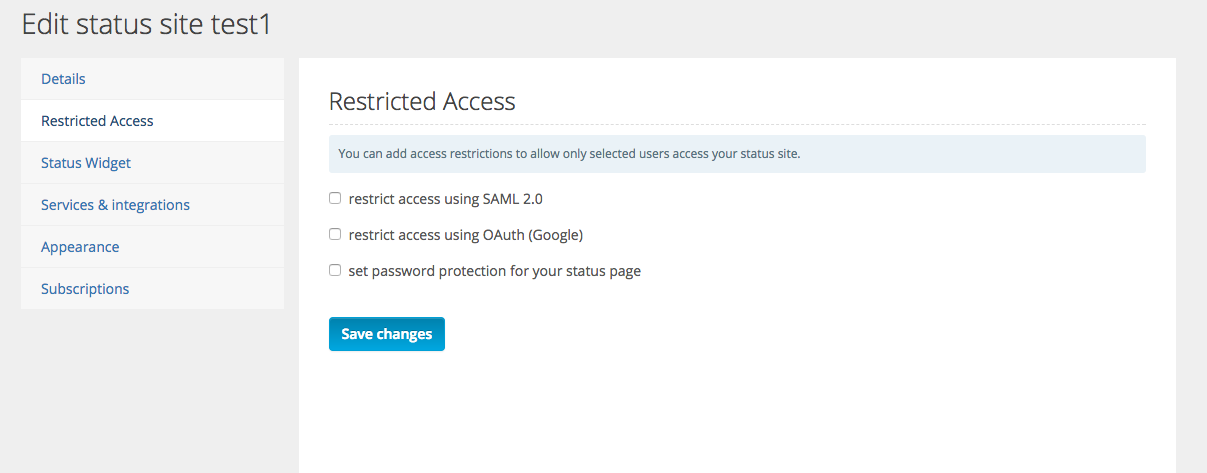Screen dimensions: 1207x473
Task: Go to the Status Widget section
Action: point(152,163)
